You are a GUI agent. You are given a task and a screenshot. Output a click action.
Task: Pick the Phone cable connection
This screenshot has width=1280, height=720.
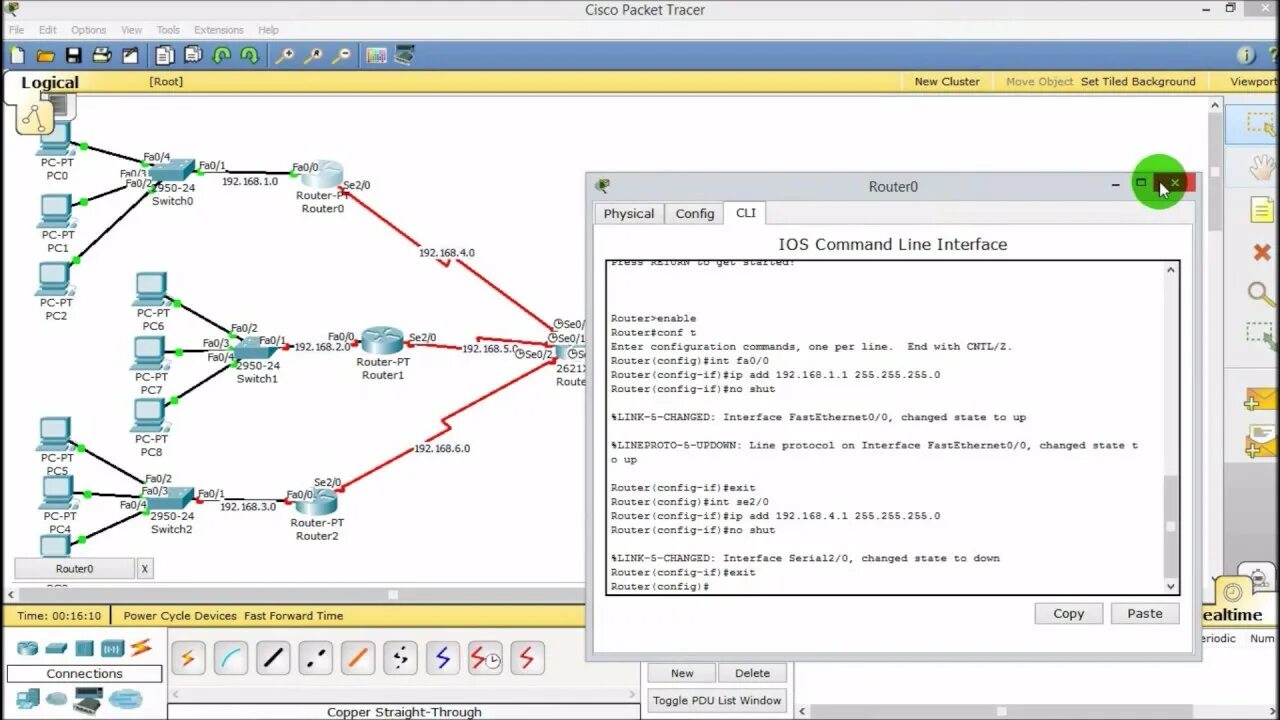coord(400,658)
